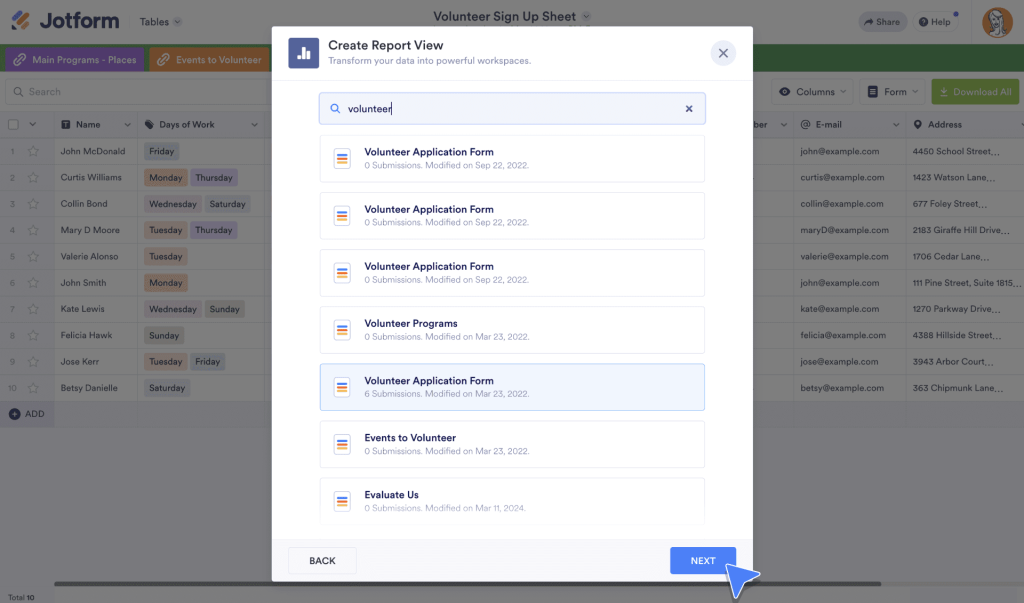Screen dimensions: 1024x603
Task: Click the BACK button
Action: click(x=322, y=561)
